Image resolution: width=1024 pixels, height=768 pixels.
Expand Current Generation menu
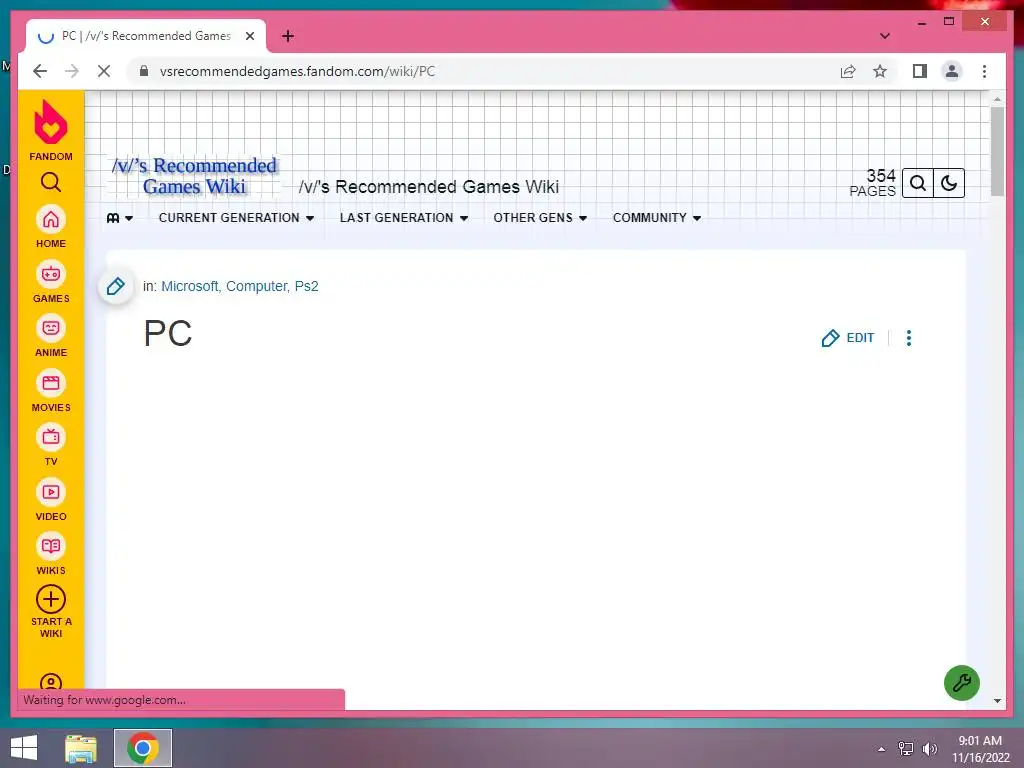[x=236, y=218]
